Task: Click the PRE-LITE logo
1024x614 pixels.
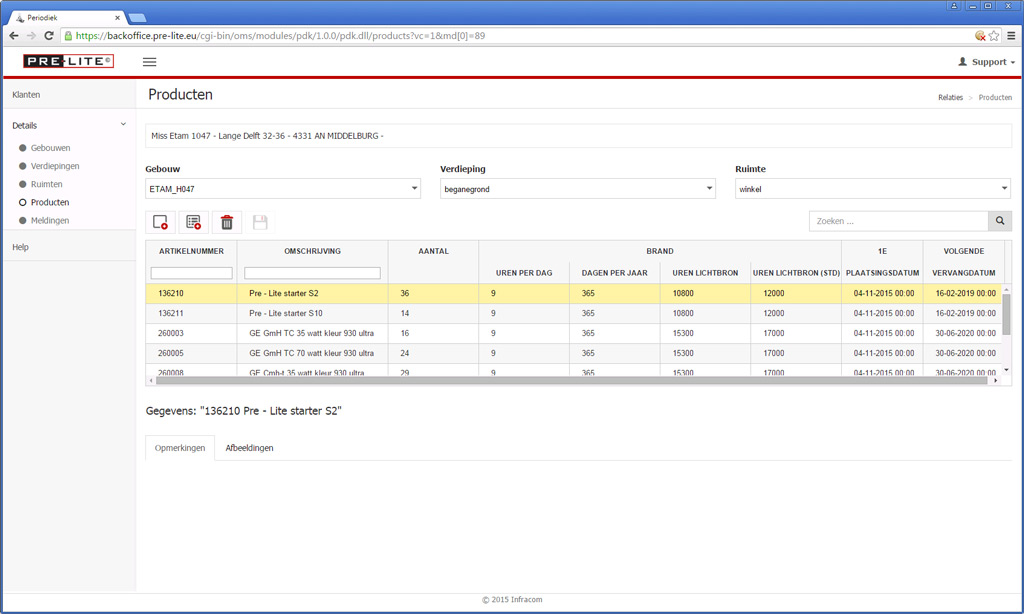Action: pyautogui.click(x=69, y=61)
